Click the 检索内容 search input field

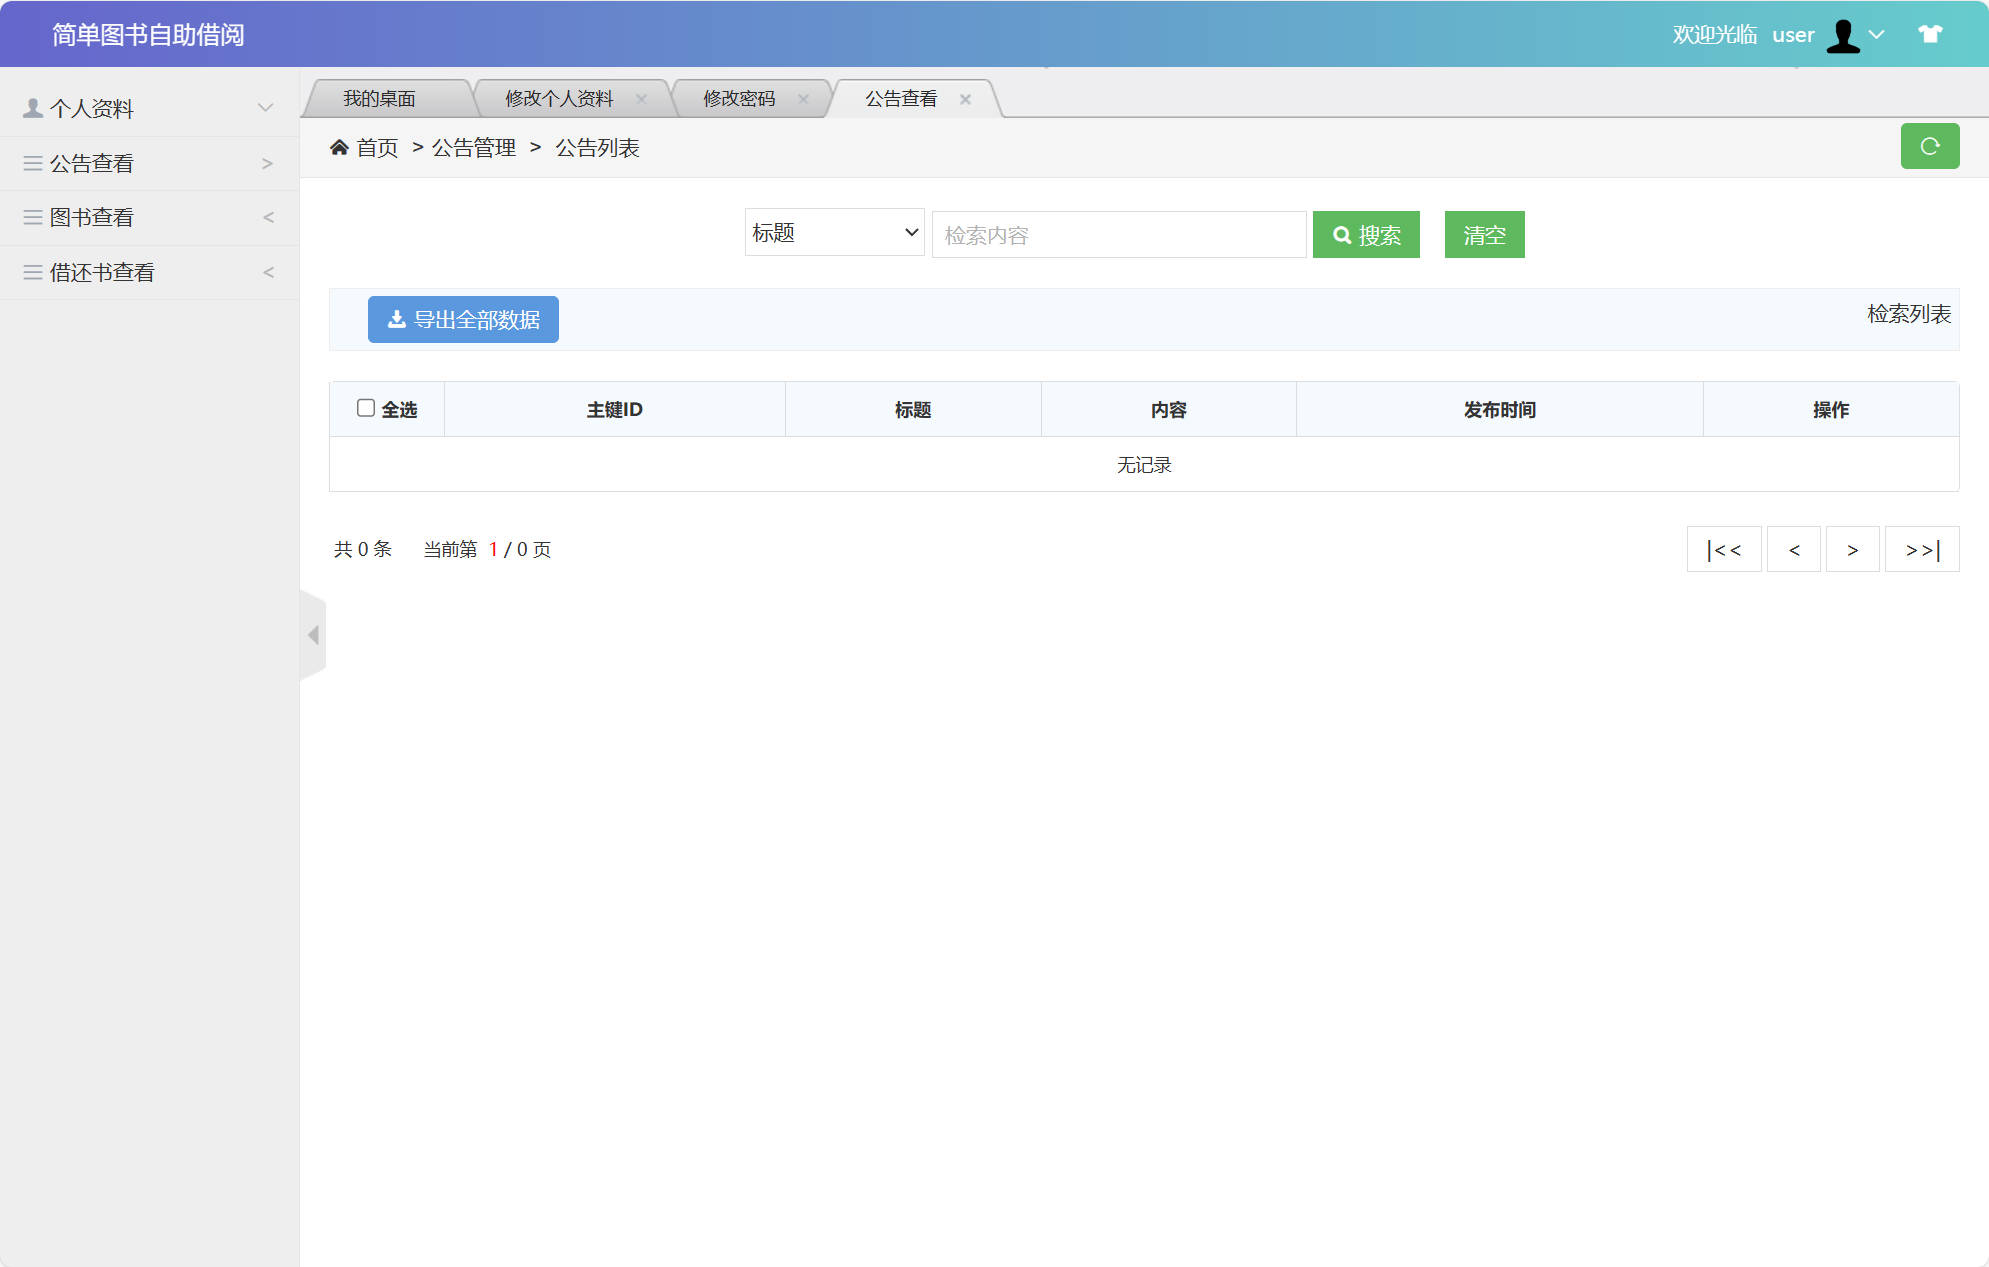pyautogui.click(x=1118, y=234)
